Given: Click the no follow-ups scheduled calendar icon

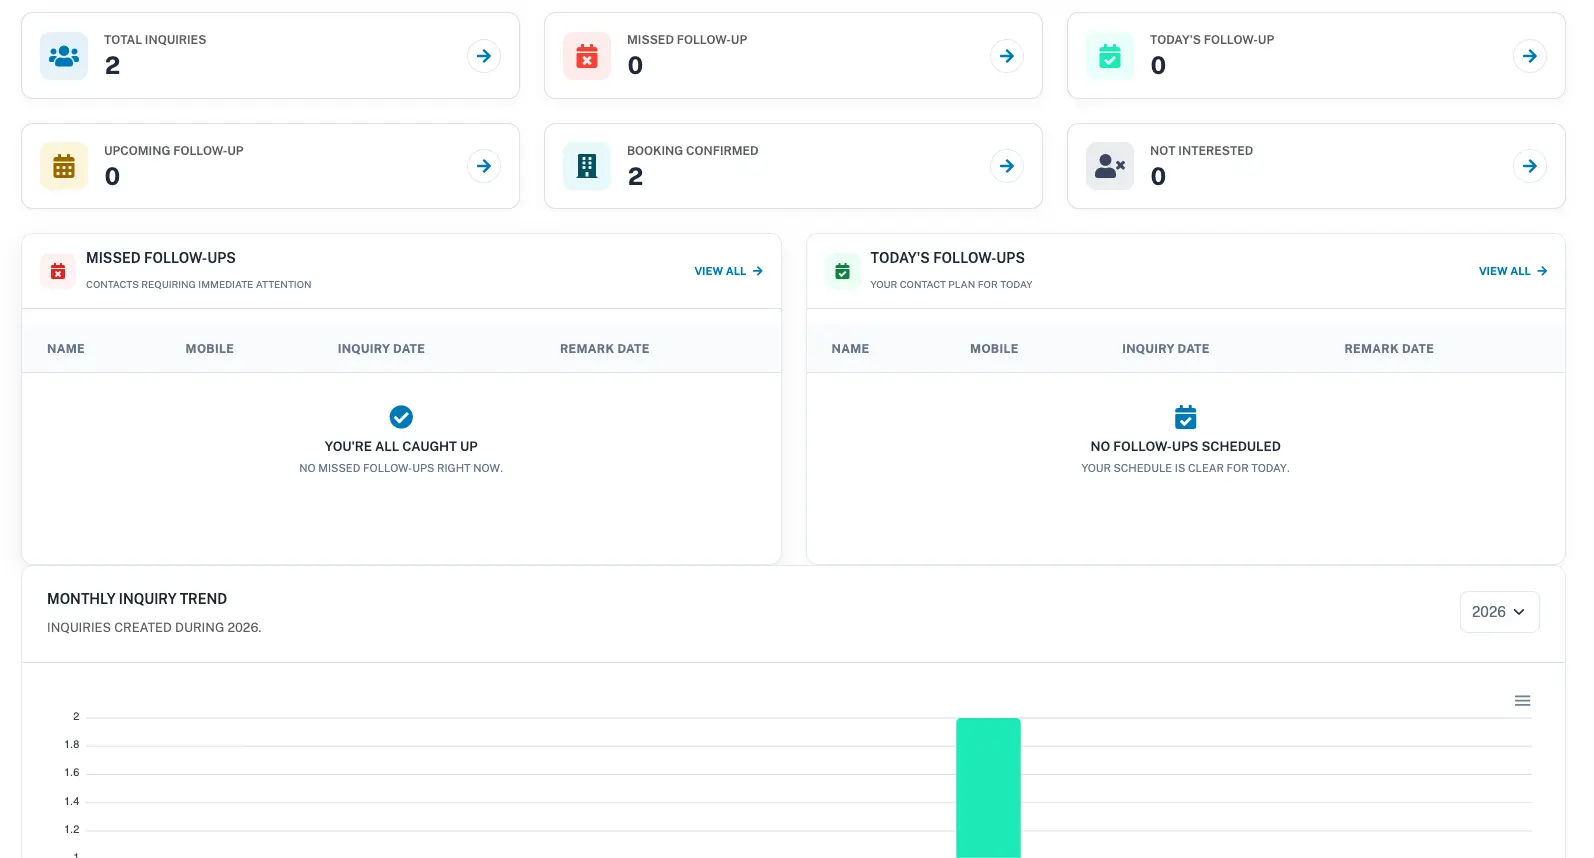Looking at the screenshot, I should (x=1185, y=417).
